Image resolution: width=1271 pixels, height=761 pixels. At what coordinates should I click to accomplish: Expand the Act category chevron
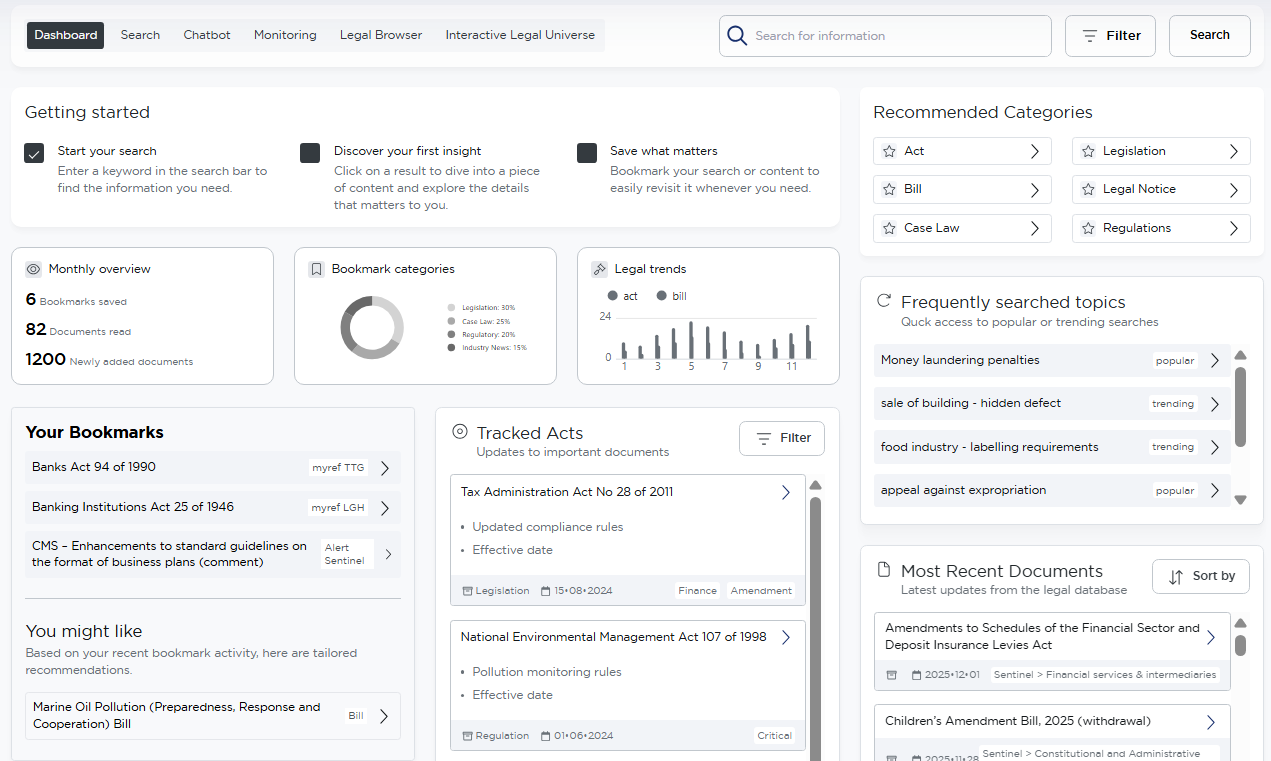1035,151
